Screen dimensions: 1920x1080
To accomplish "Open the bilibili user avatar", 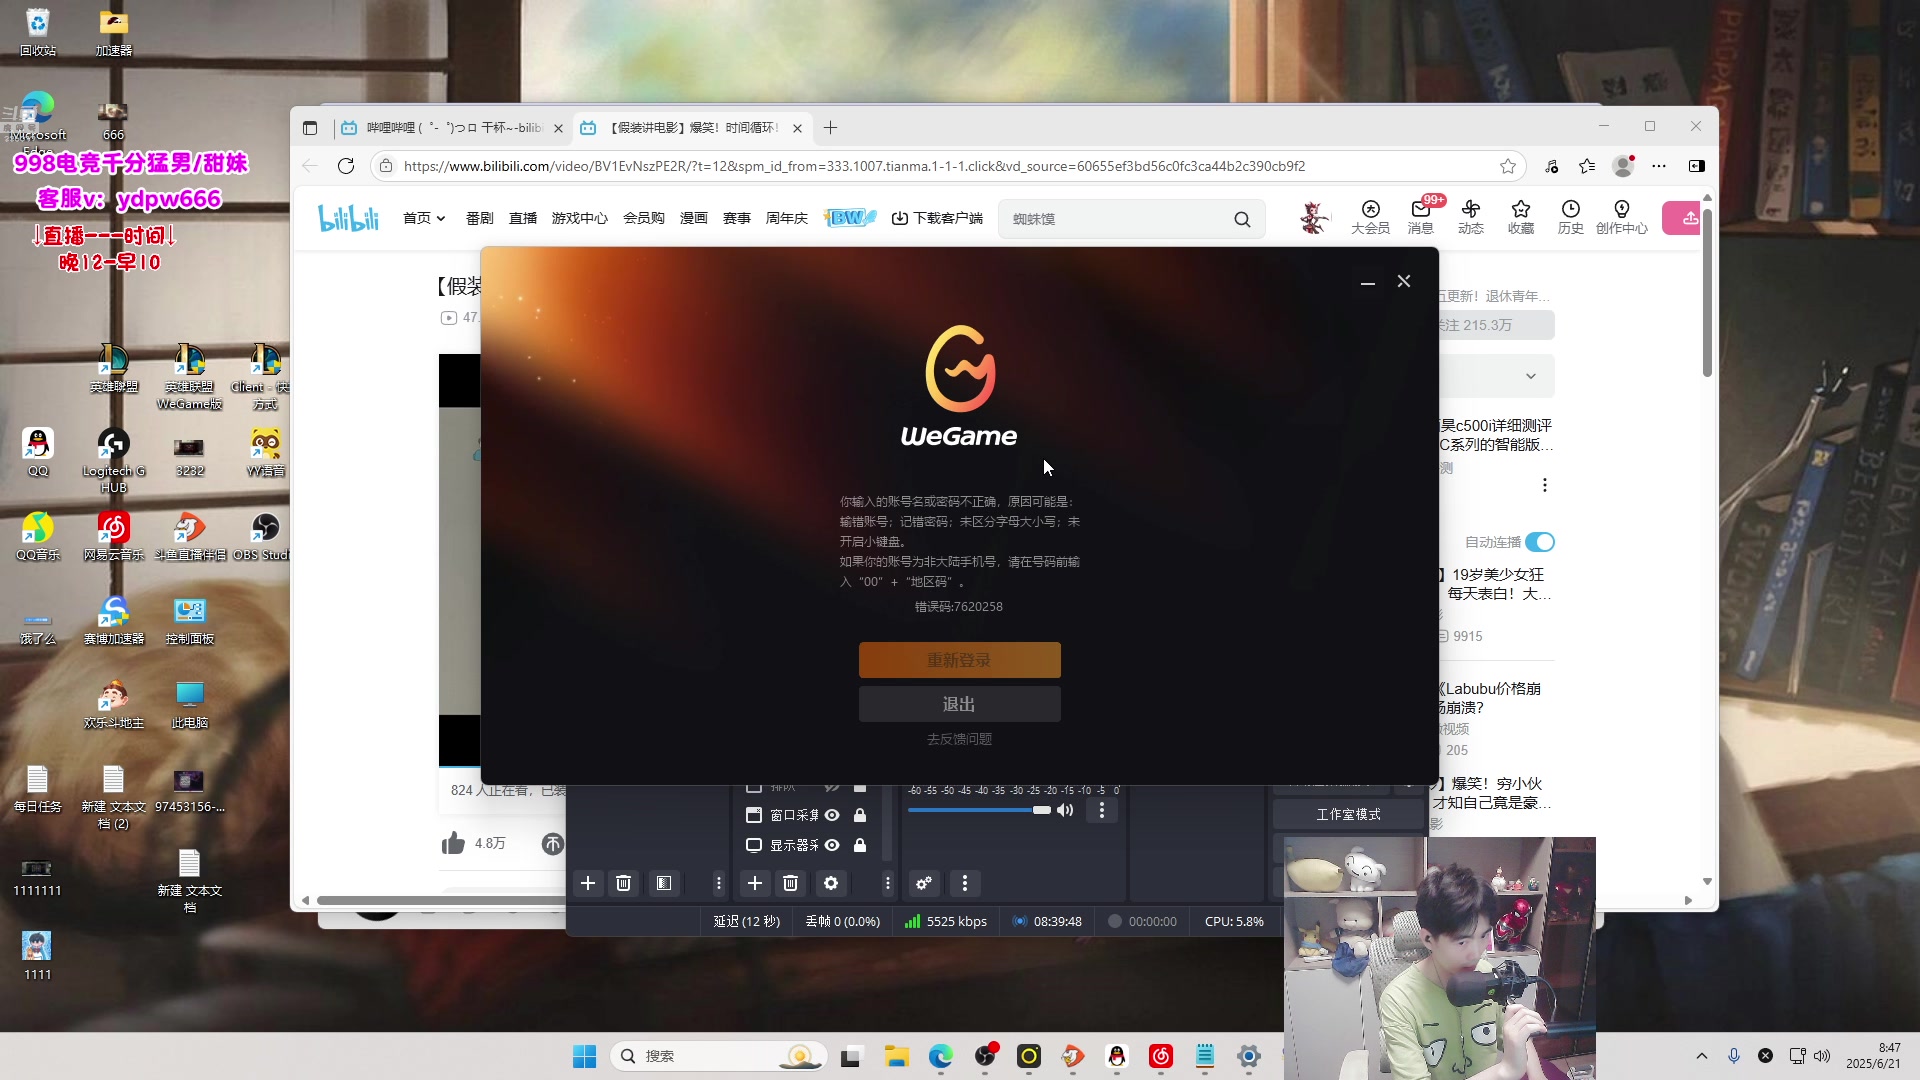I will coord(1314,217).
